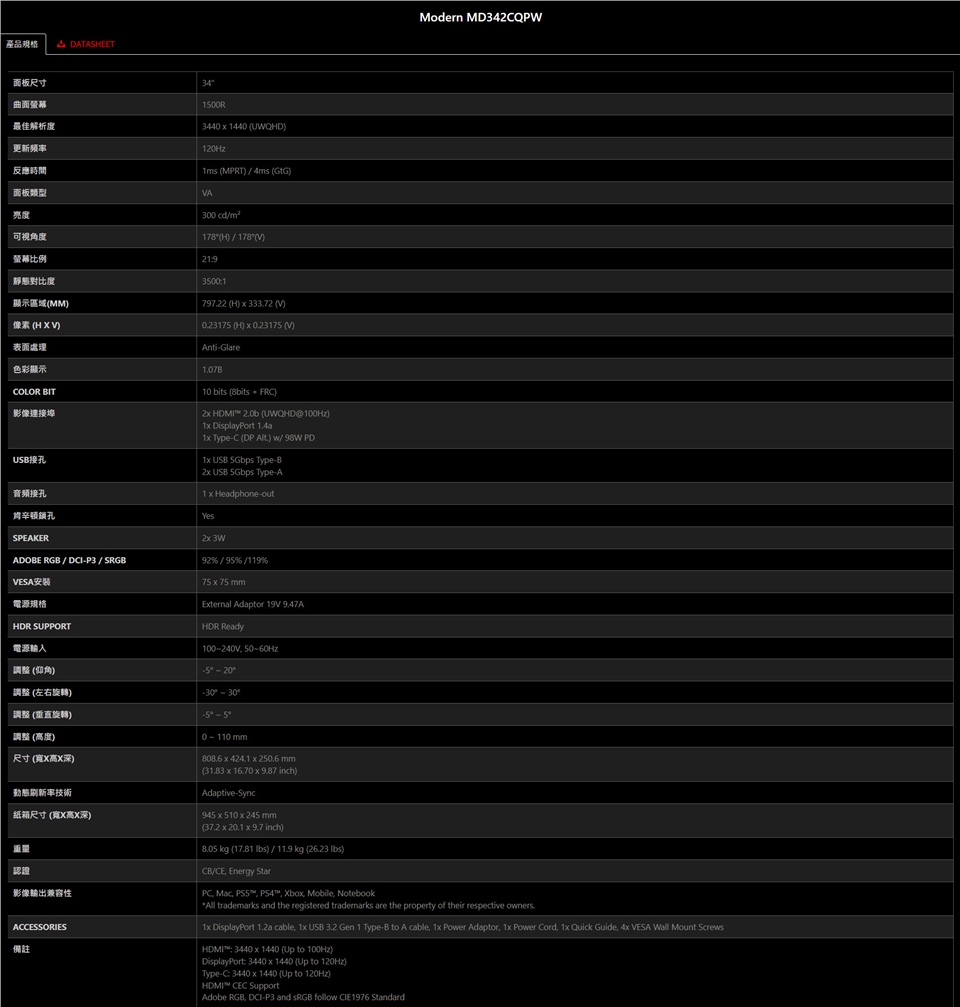Screen dimensions: 960x1007
Task: Select the 75 x 75 mm VESA value
Action: pyautogui.click(x=223, y=582)
